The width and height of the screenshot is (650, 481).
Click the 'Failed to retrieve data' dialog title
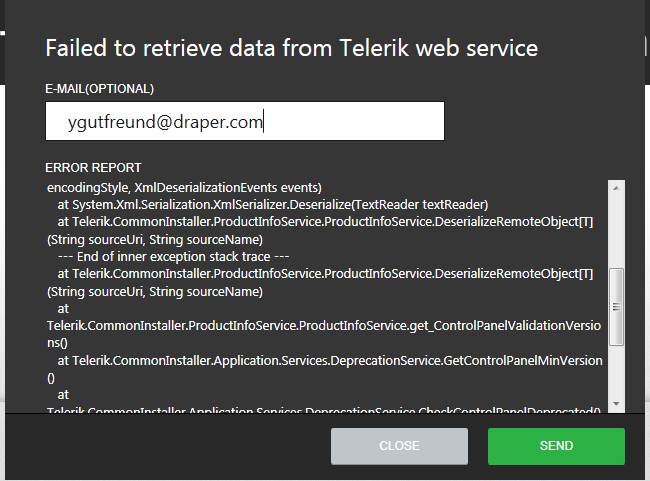tap(292, 48)
